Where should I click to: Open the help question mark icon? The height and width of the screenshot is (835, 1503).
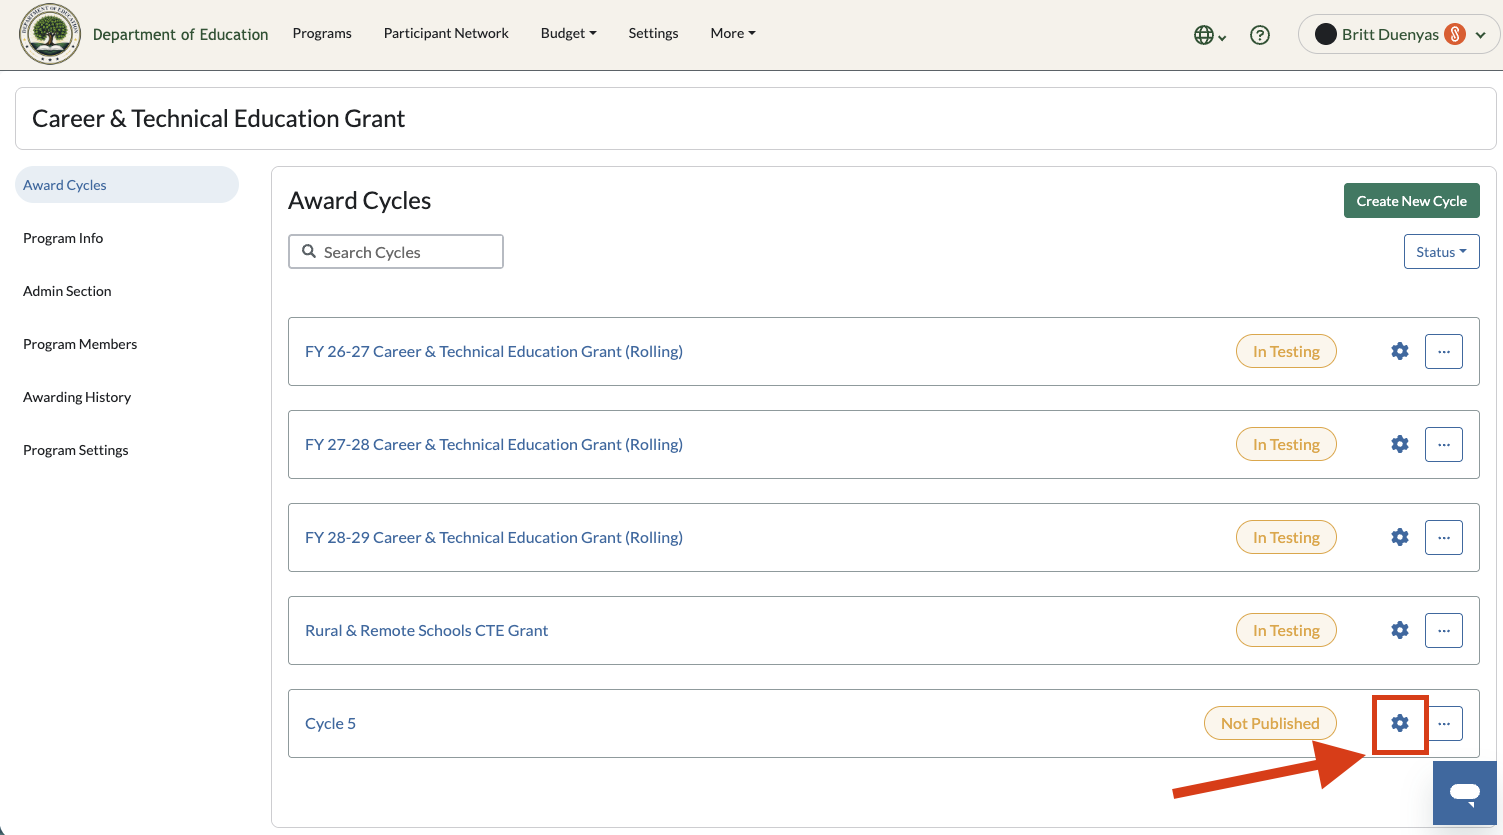(1260, 35)
